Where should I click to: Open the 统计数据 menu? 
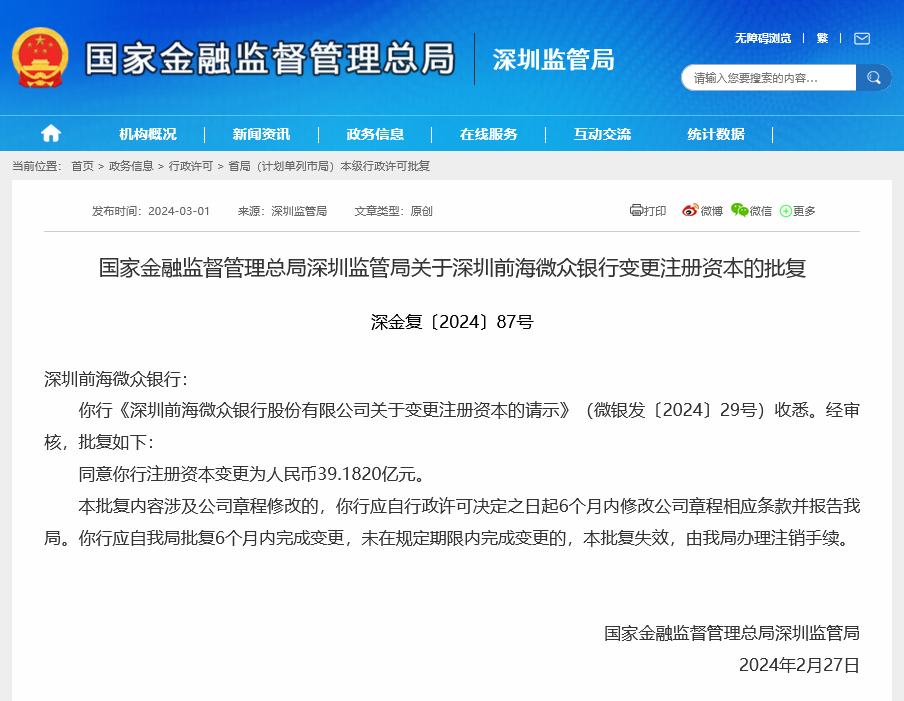pos(715,134)
